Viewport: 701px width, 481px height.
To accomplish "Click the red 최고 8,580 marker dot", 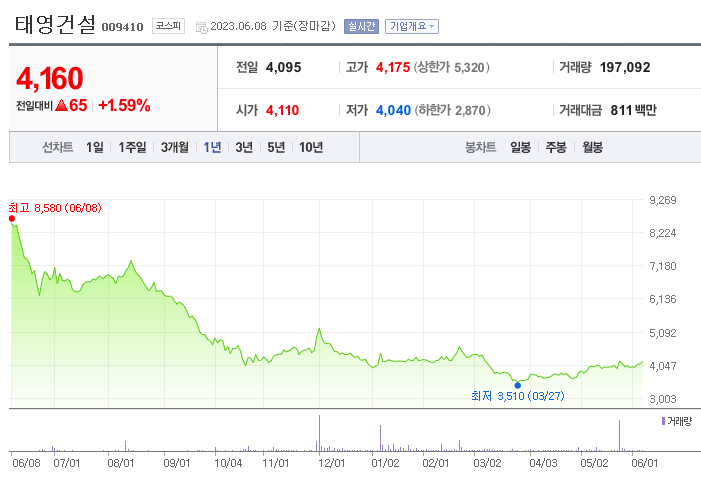I will point(12,219).
